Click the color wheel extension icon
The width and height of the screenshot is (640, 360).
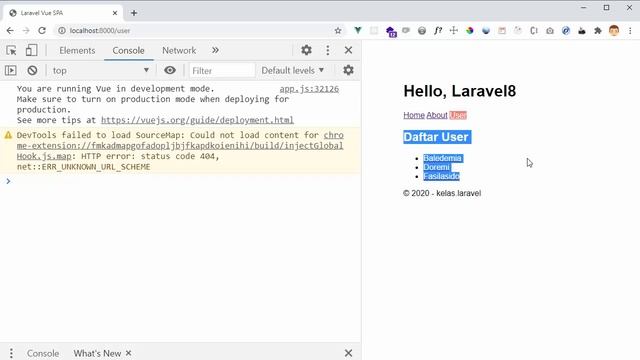pos(470,31)
